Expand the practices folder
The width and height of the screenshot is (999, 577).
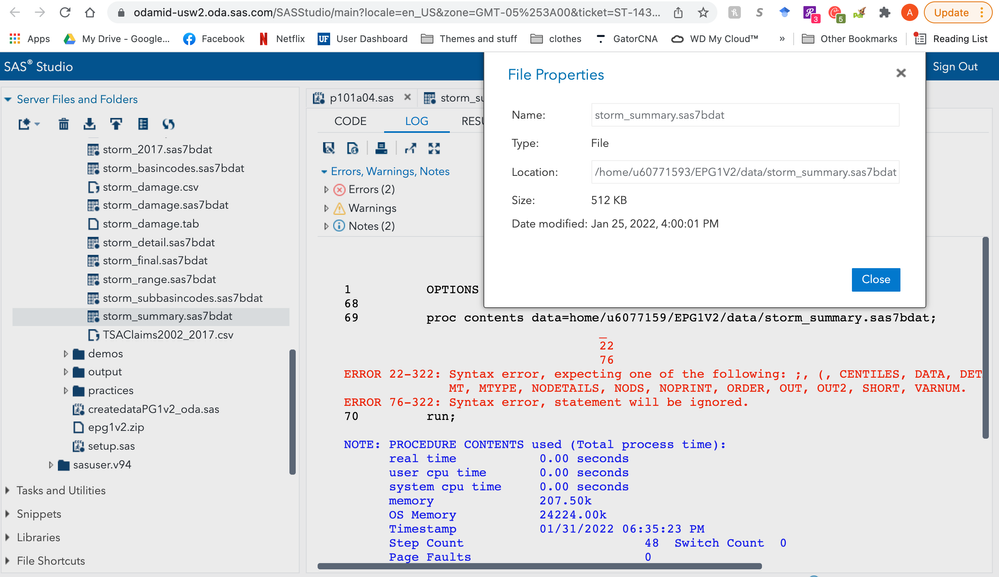pos(66,391)
